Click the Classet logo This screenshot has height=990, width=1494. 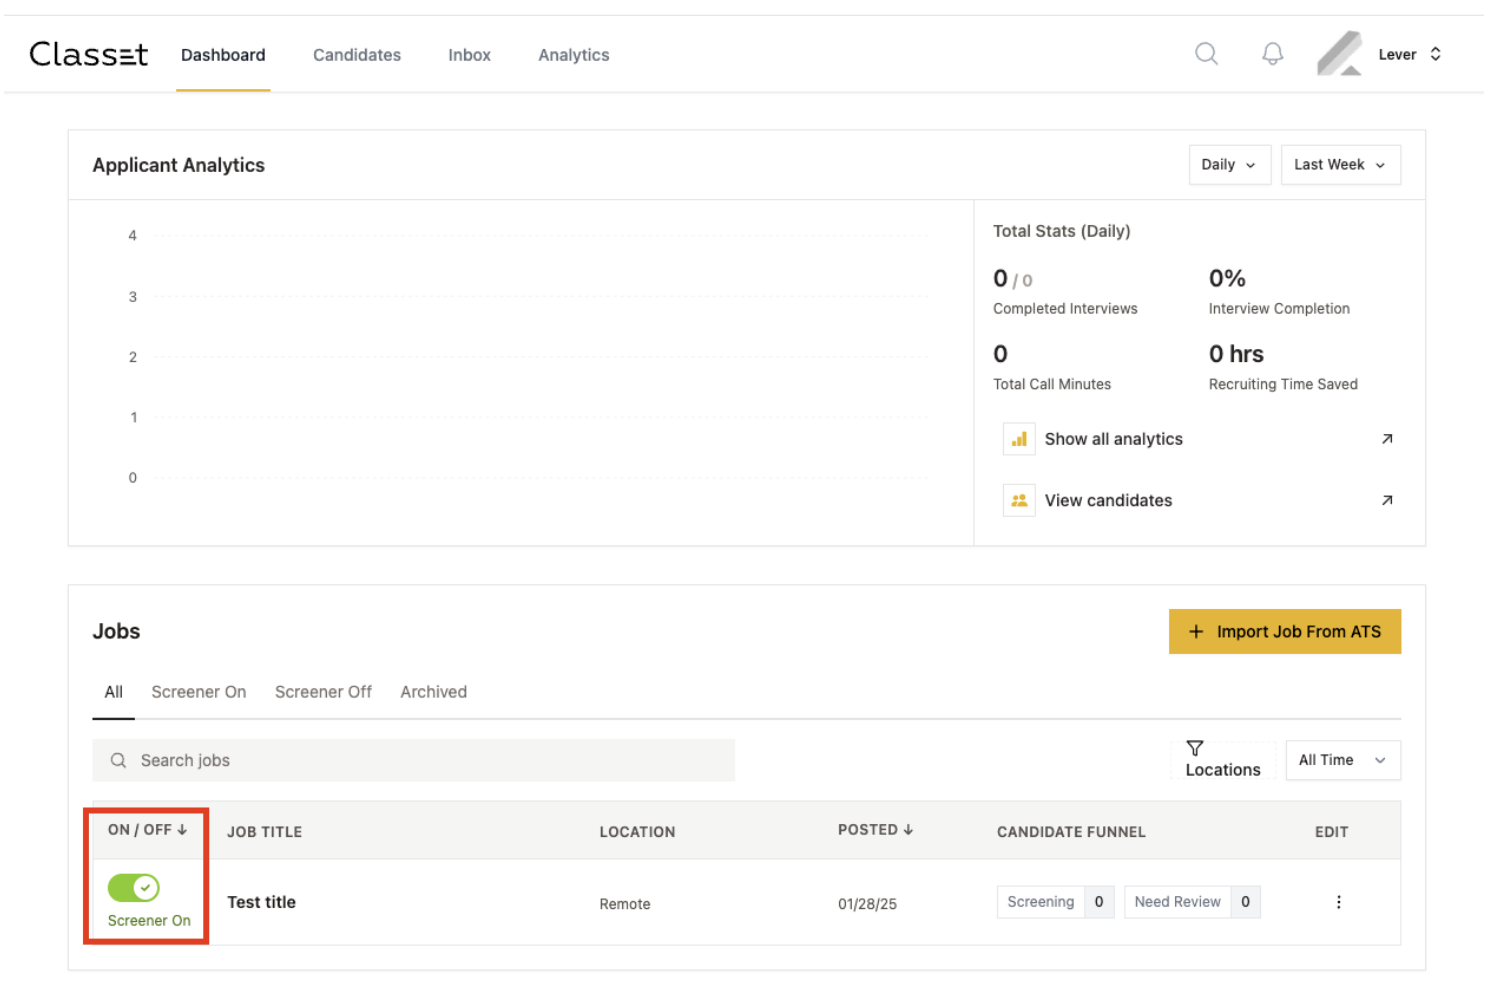tap(89, 54)
